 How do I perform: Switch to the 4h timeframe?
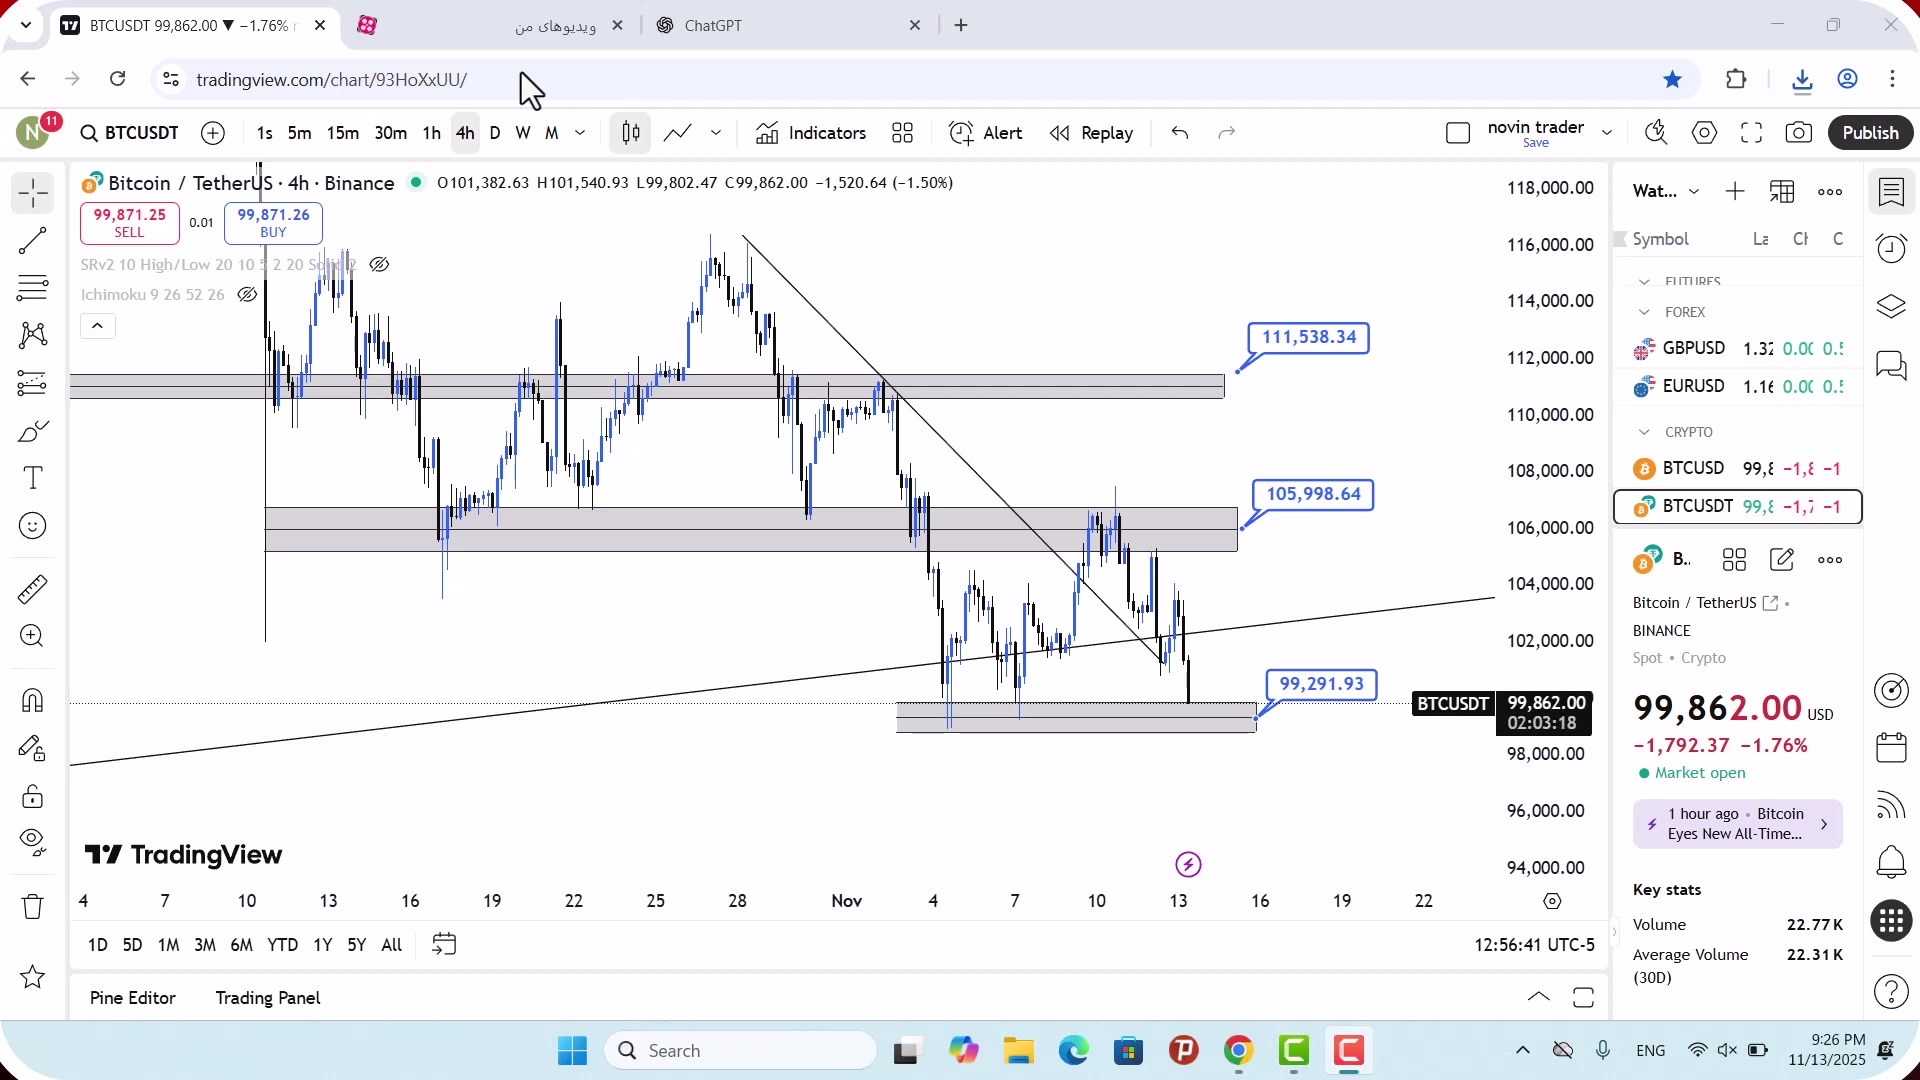pyautogui.click(x=465, y=133)
